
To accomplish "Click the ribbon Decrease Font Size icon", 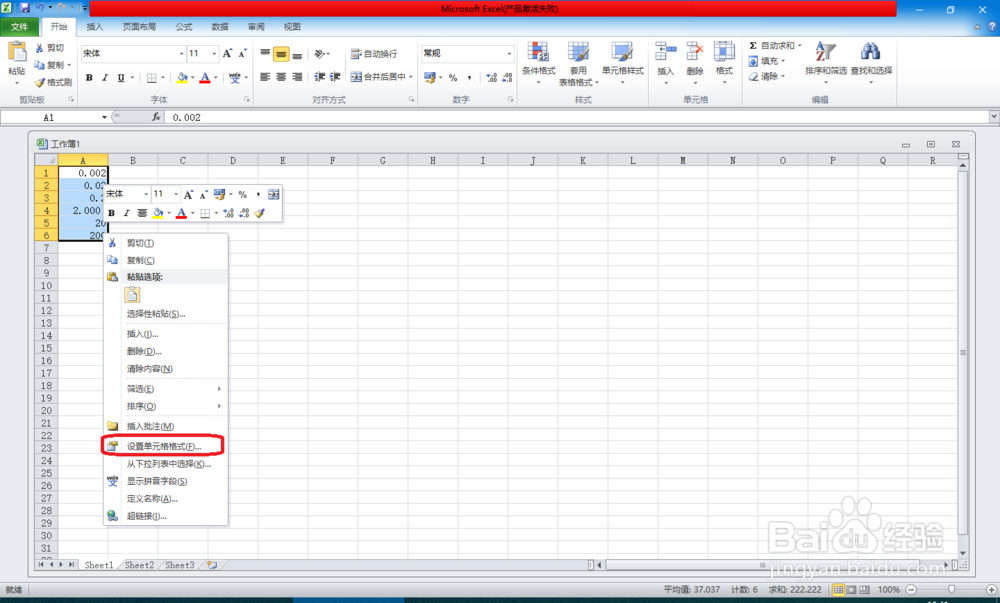I will tap(242, 54).
